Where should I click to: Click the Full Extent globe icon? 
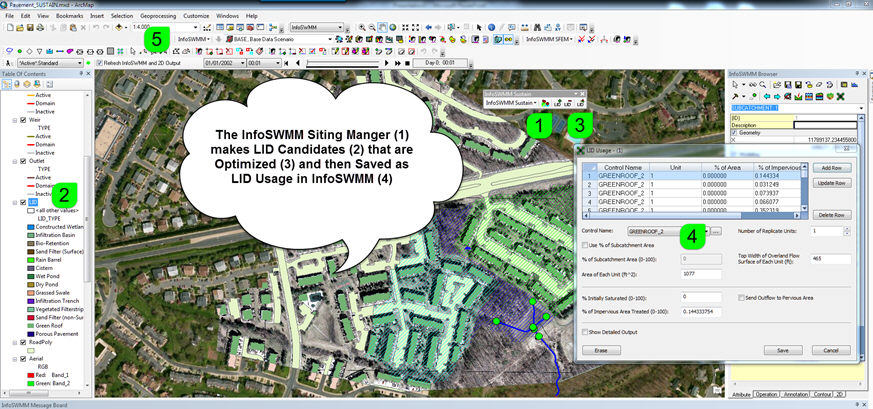[x=393, y=27]
